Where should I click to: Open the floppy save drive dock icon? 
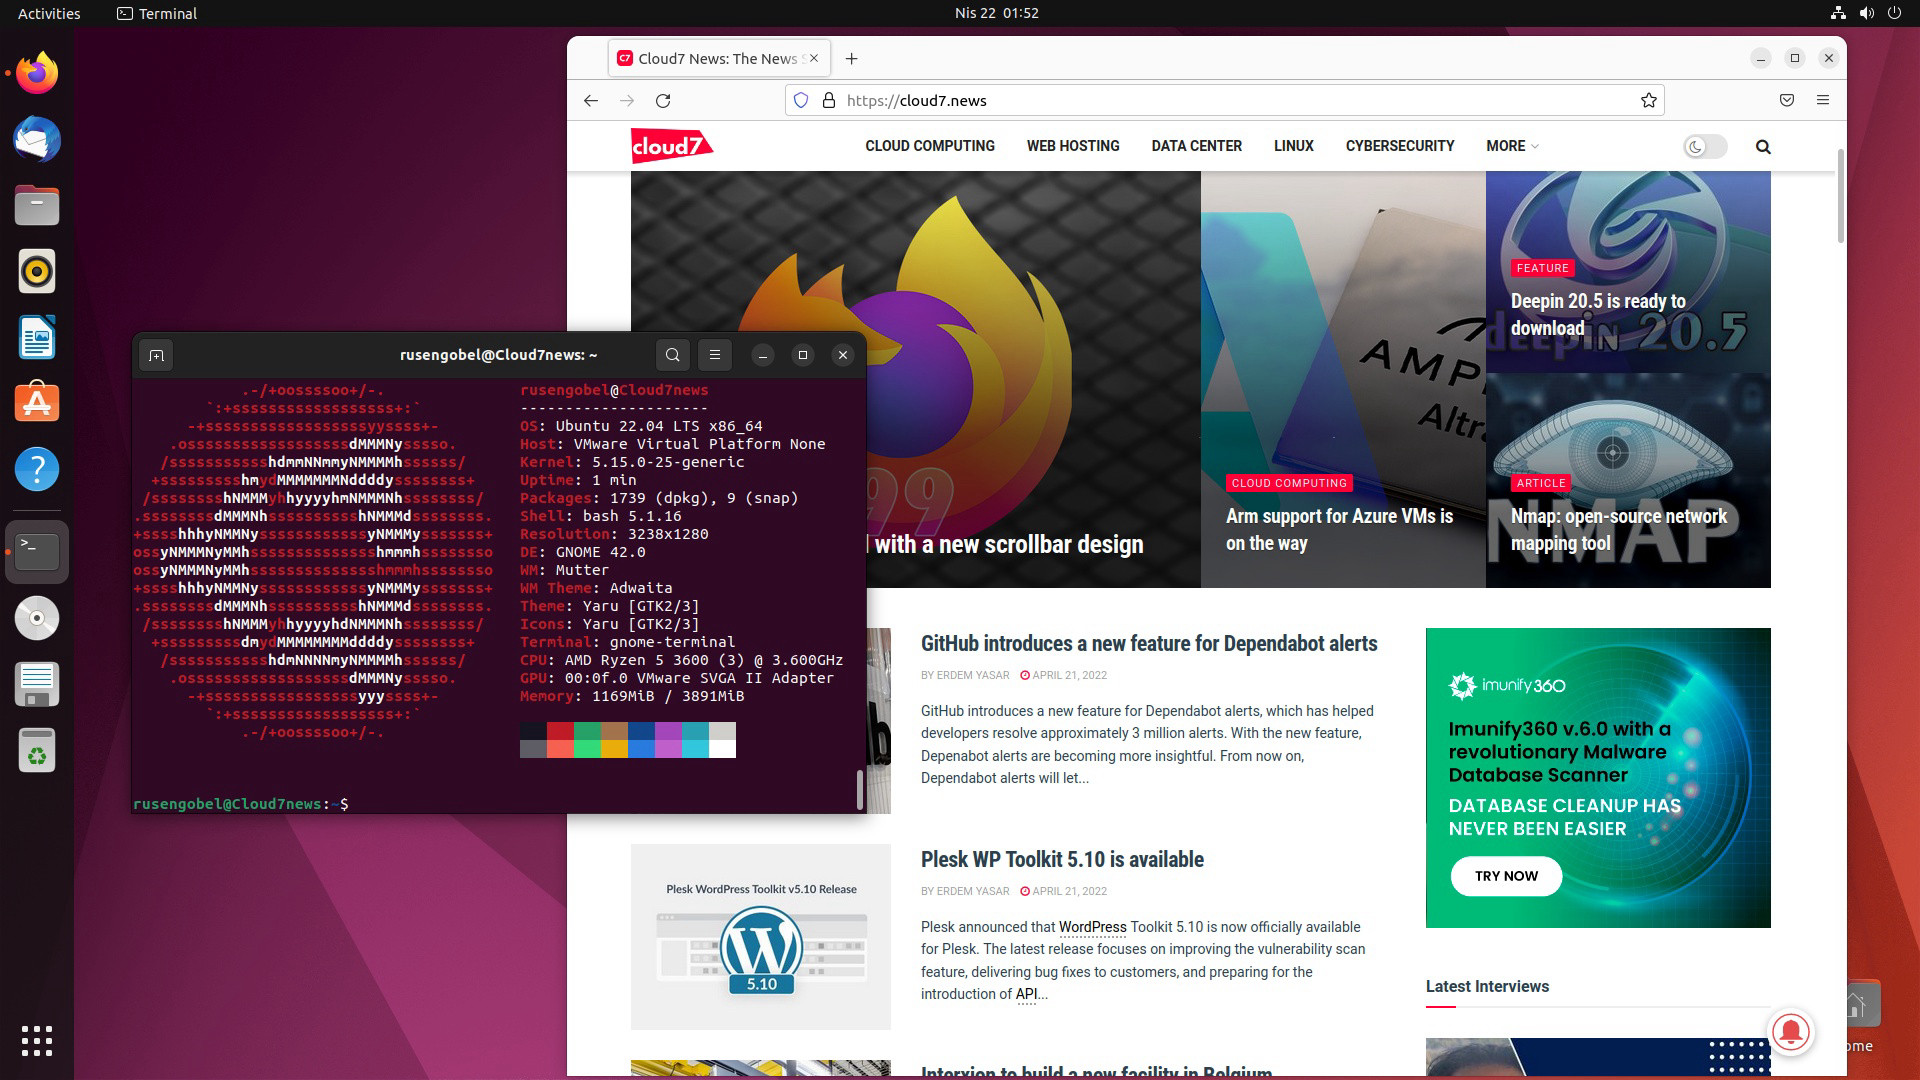click(x=37, y=684)
